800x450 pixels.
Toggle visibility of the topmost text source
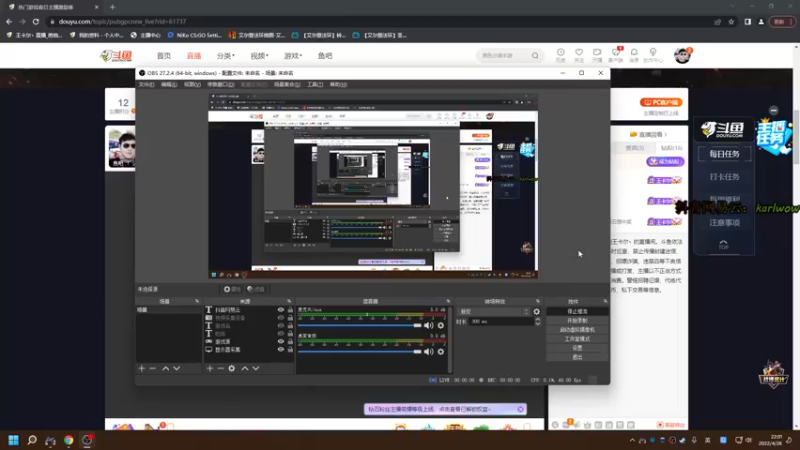281,310
